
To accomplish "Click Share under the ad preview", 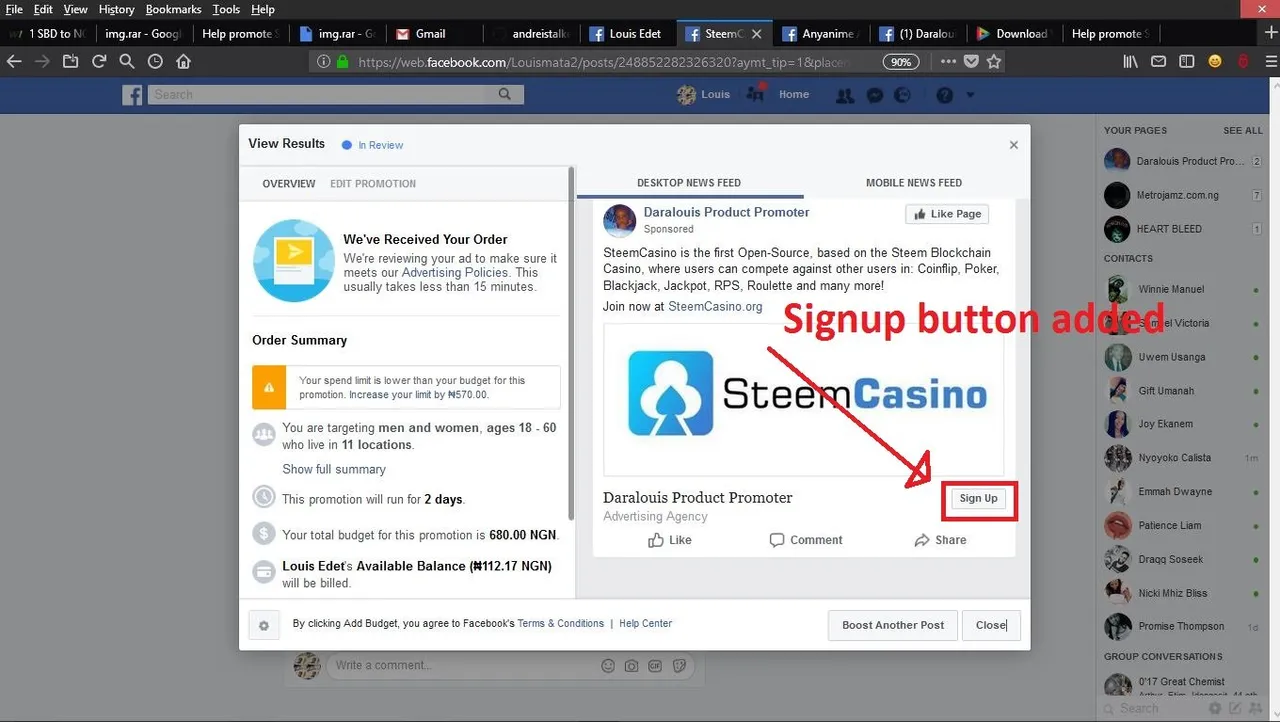I will coord(940,540).
